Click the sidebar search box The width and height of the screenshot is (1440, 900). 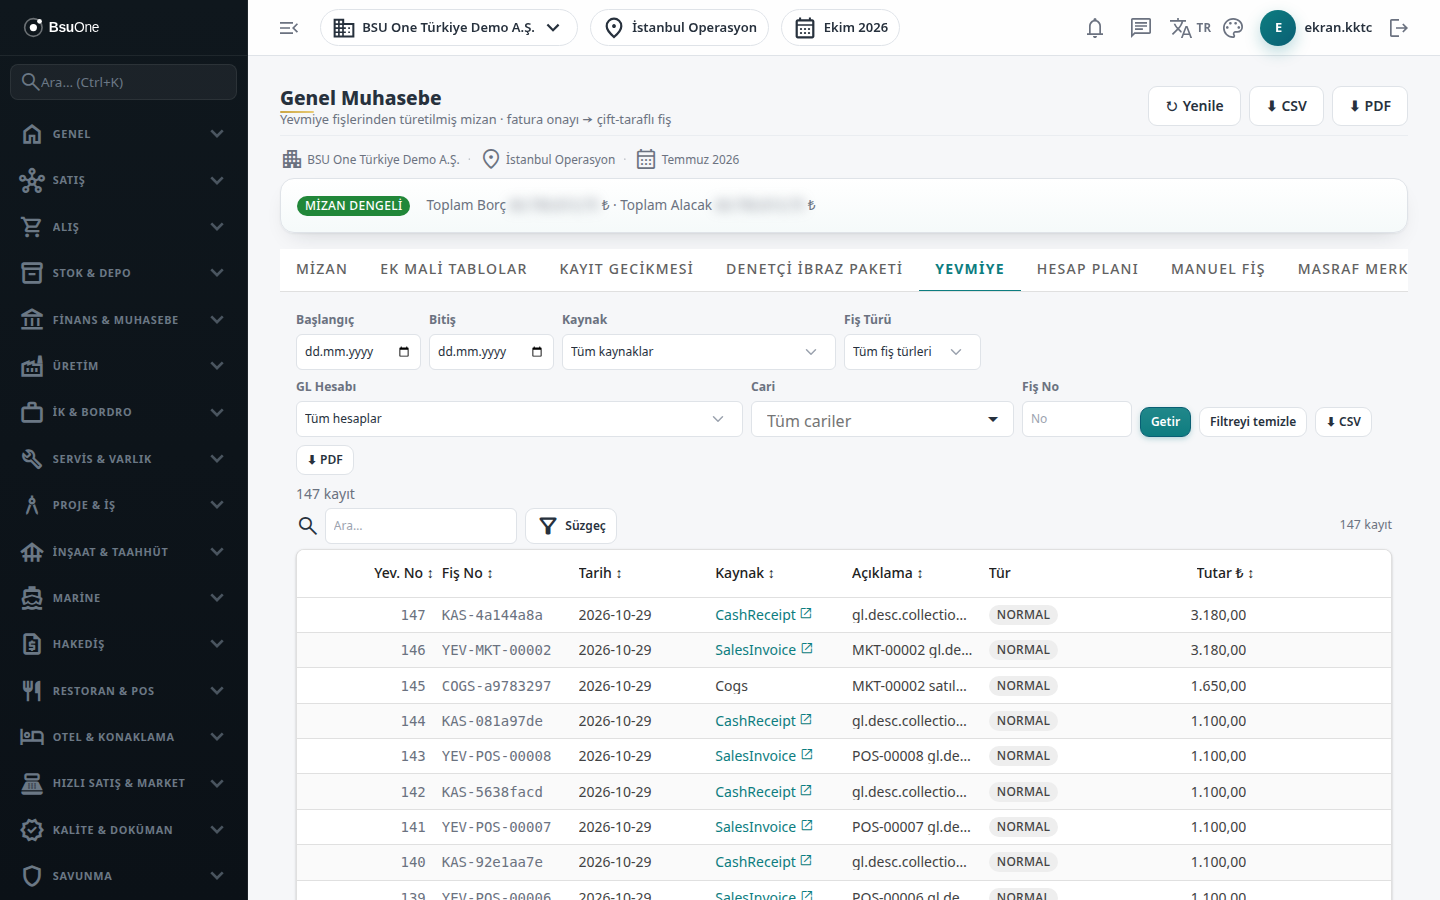124,82
